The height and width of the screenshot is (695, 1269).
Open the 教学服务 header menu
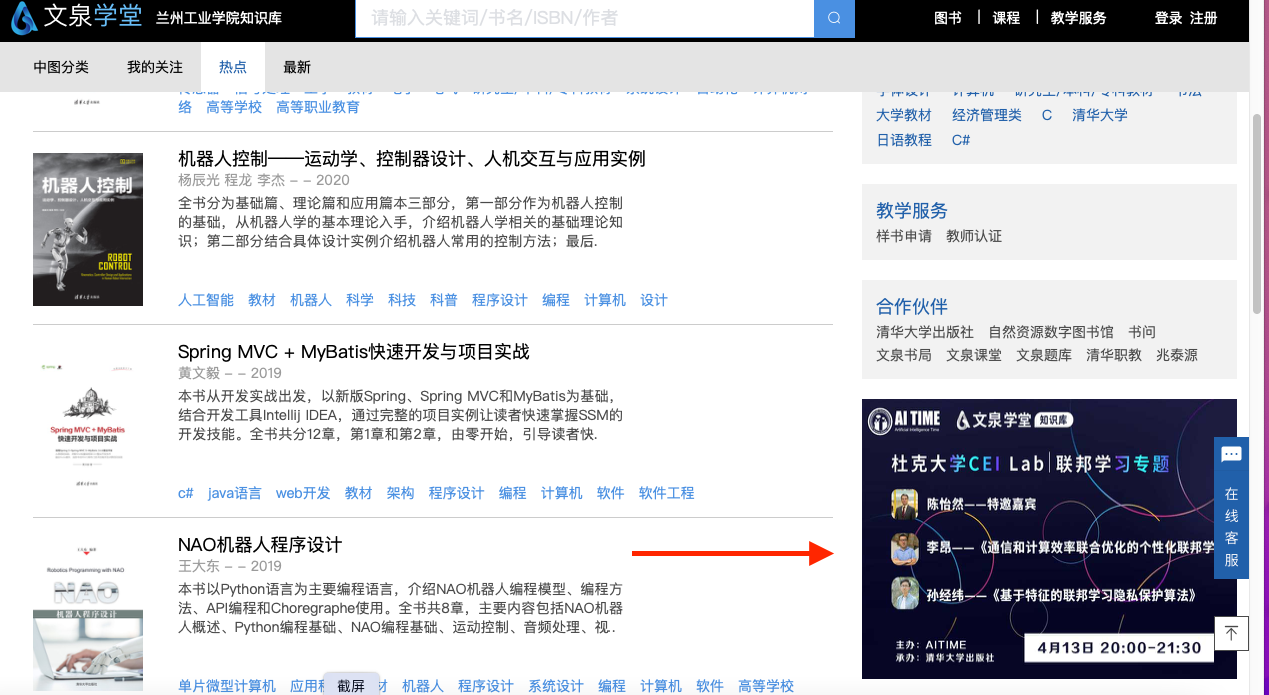(x=1078, y=18)
